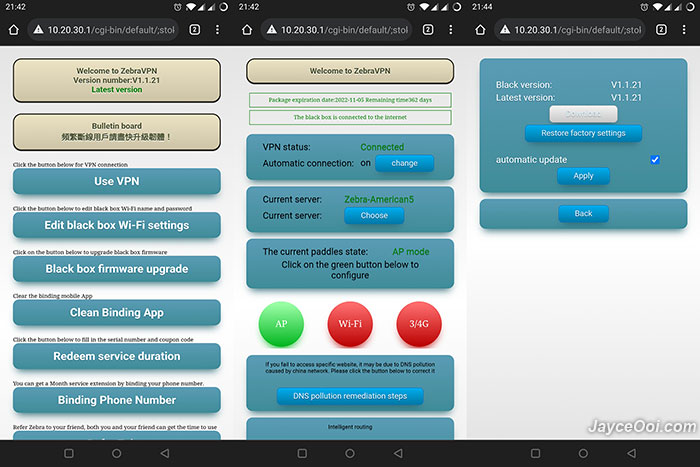Click Bulletin board notice box
The height and width of the screenshot is (467, 700).
coord(117,132)
